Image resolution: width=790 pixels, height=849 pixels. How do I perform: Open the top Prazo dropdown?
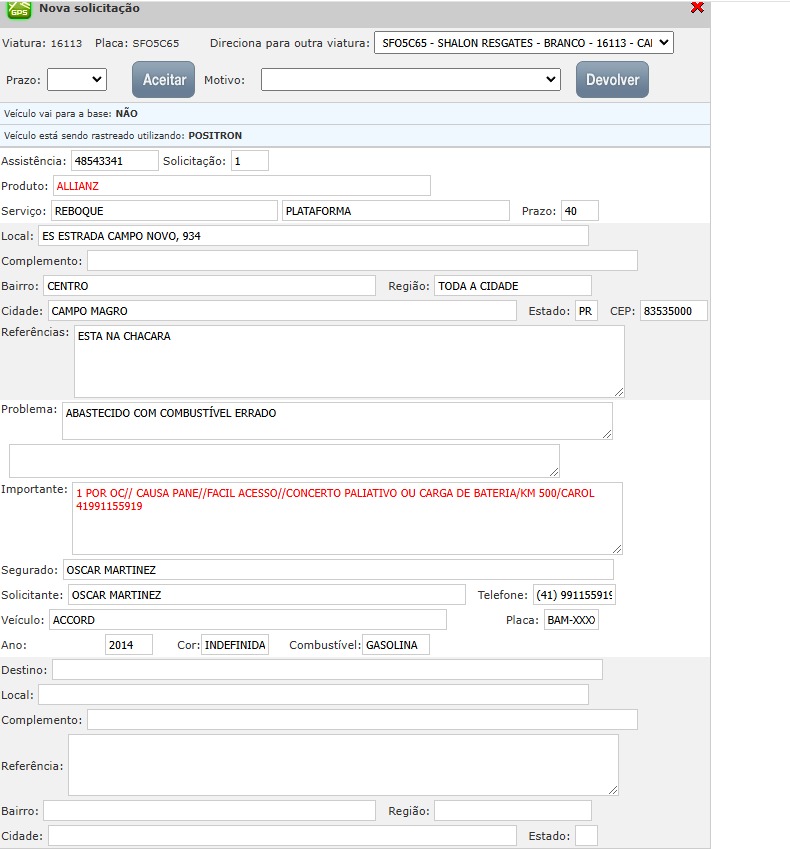[77, 80]
